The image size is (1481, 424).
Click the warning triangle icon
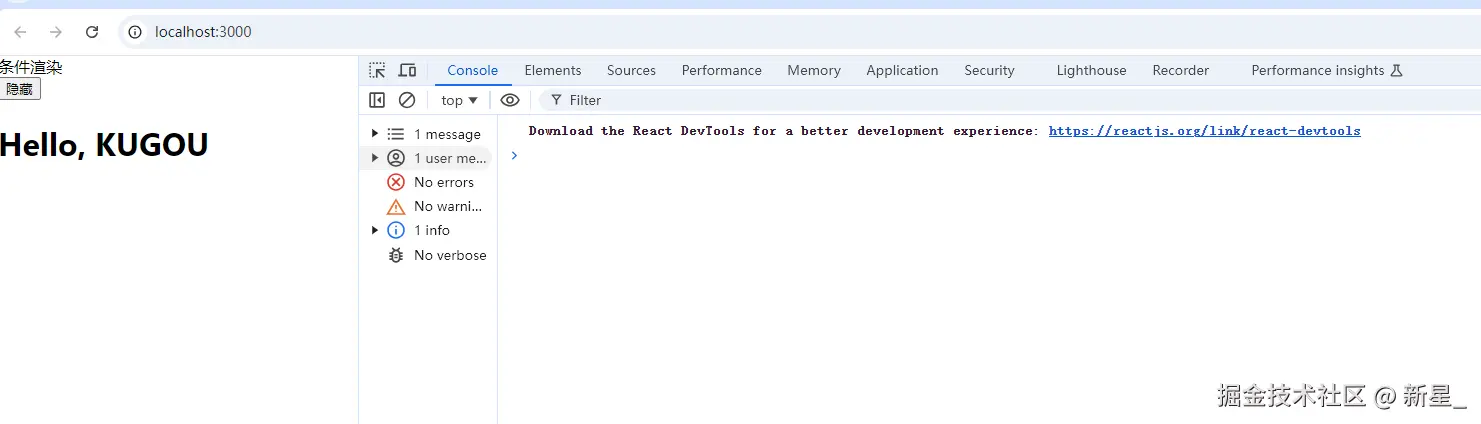[396, 206]
